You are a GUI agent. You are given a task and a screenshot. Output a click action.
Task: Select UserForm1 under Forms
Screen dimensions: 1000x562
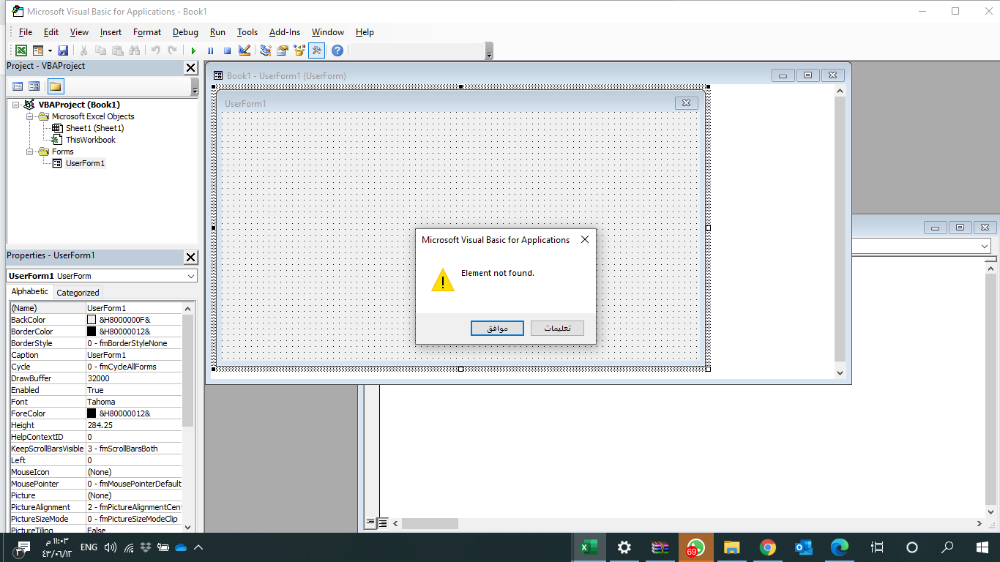[85, 163]
